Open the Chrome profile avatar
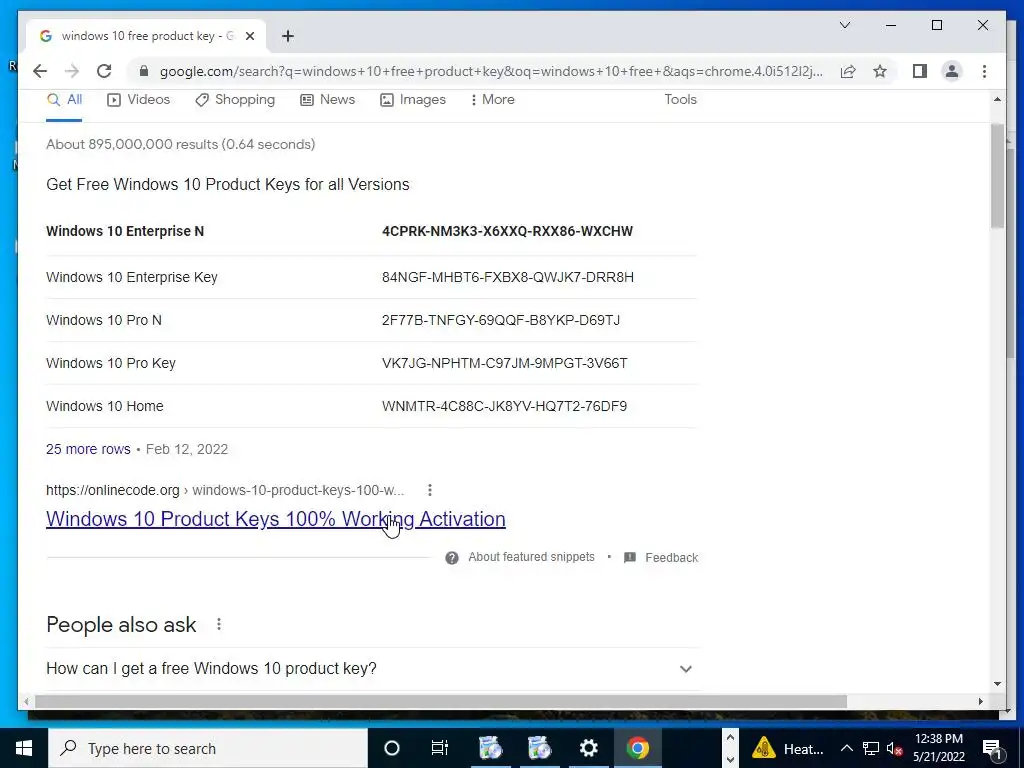The width and height of the screenshot is (1024, 768). click(x=952, y=71)
